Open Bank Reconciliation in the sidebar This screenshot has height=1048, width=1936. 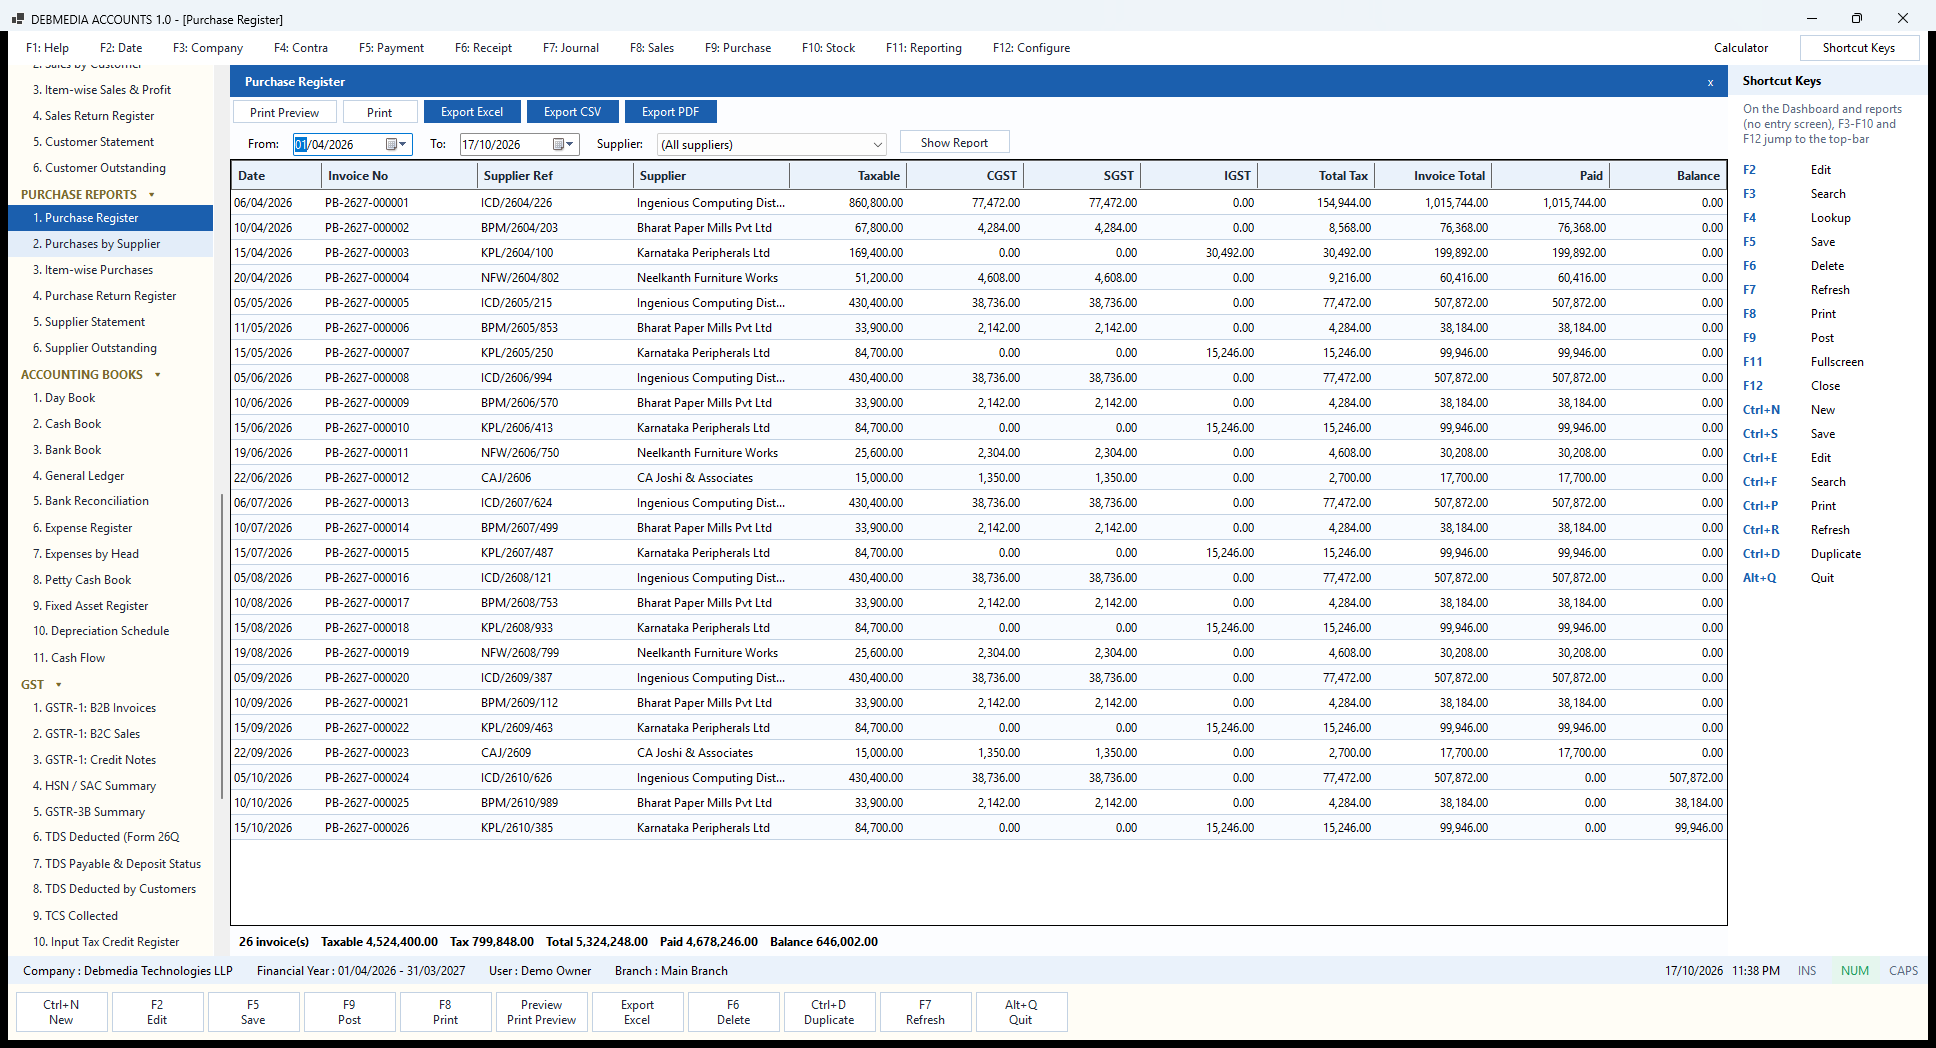[110, 501]
